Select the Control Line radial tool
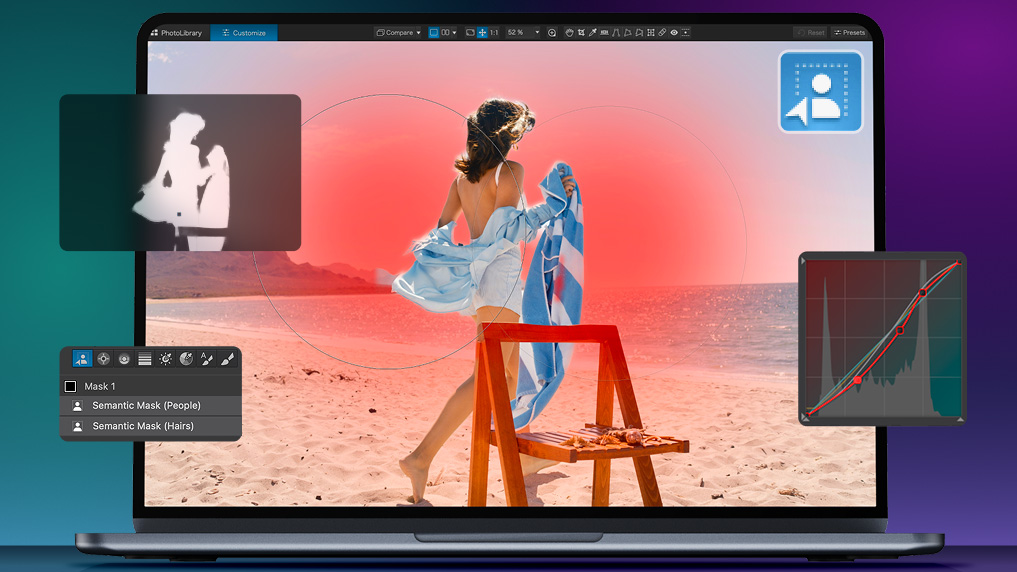Image resolution: width=1017 pixels, height=572 pixels. coord(124,359)
